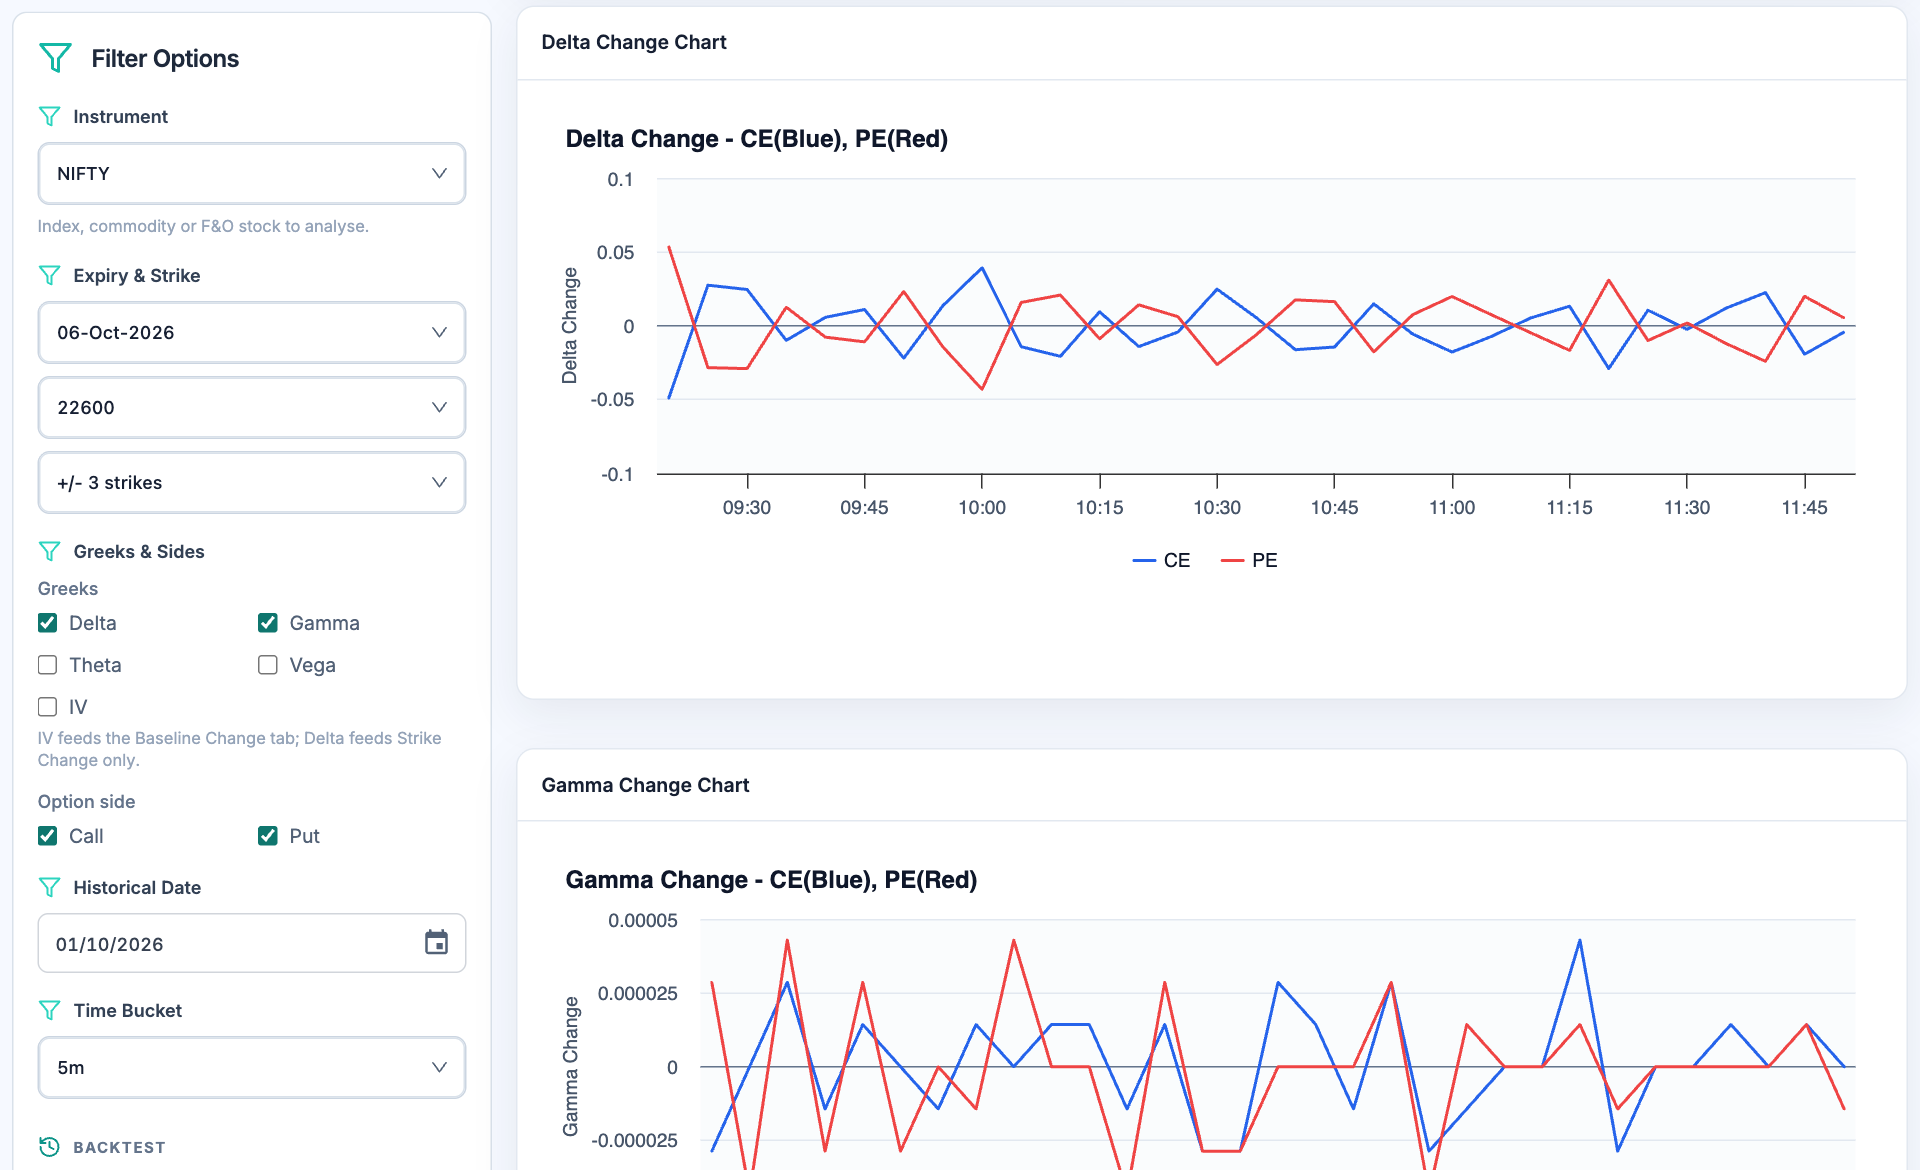The width and height of the screenshot is (1920, 1170).
Task: Uncheck the Delta greek checkbox
Action: 47,623
